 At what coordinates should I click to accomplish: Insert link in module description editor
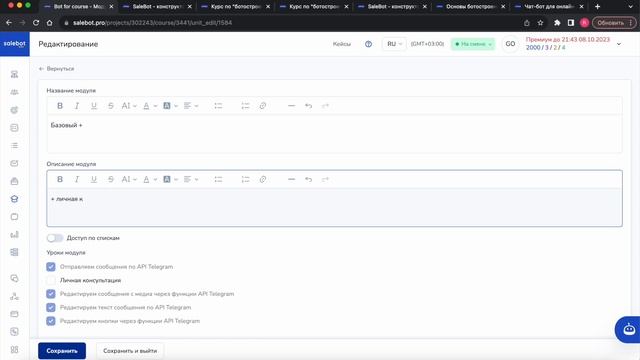(x=263, y=179)
